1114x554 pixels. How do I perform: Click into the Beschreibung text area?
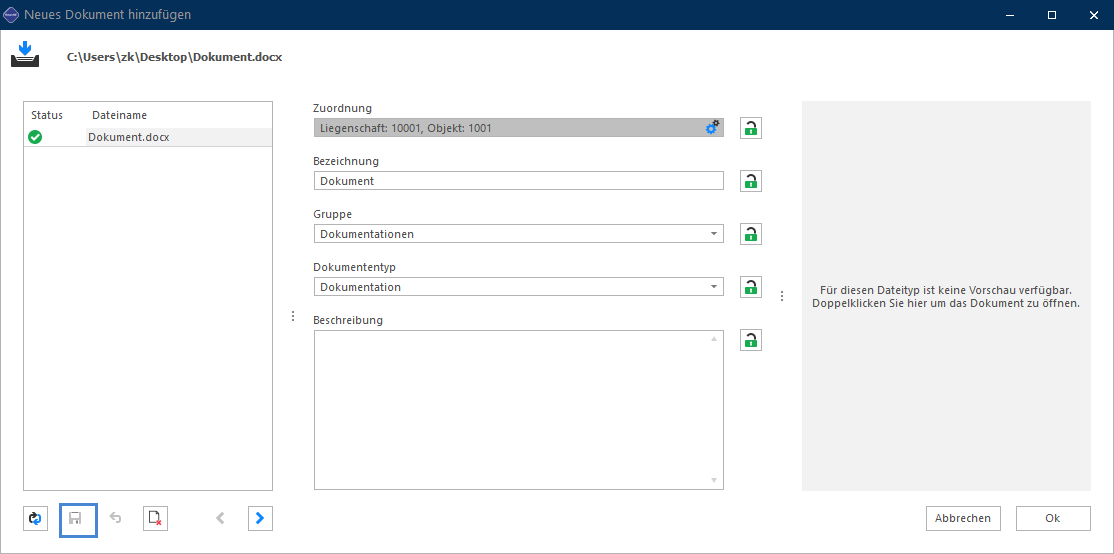tap(519, 410)
